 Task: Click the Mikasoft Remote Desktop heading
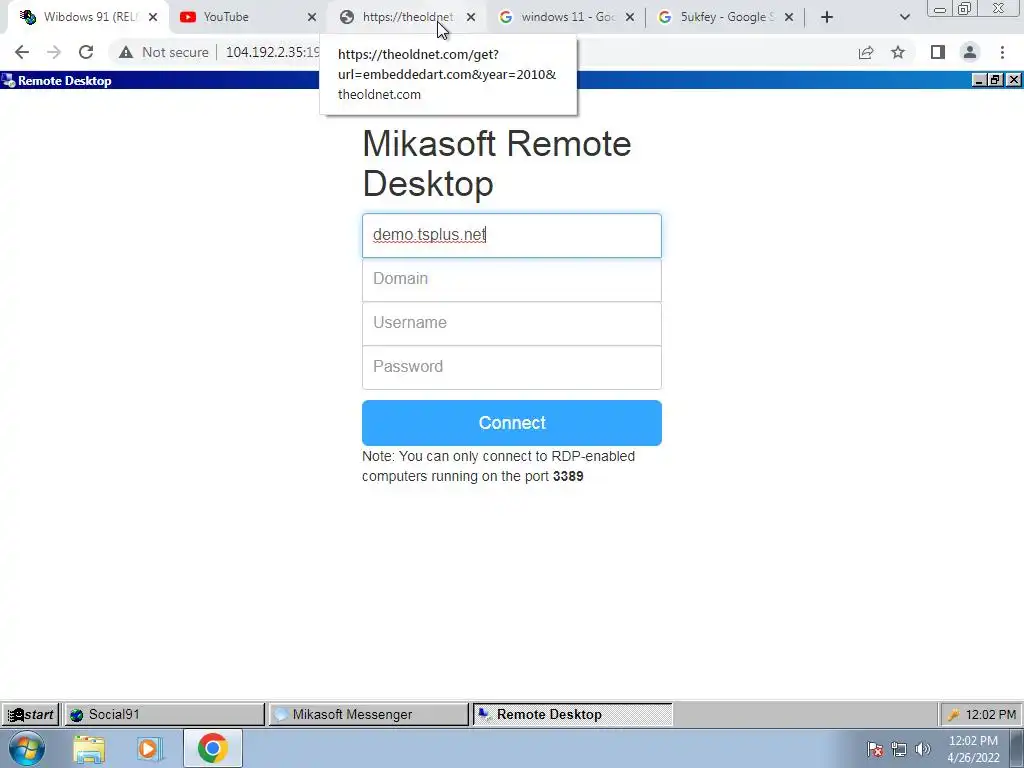pos(496,163)
